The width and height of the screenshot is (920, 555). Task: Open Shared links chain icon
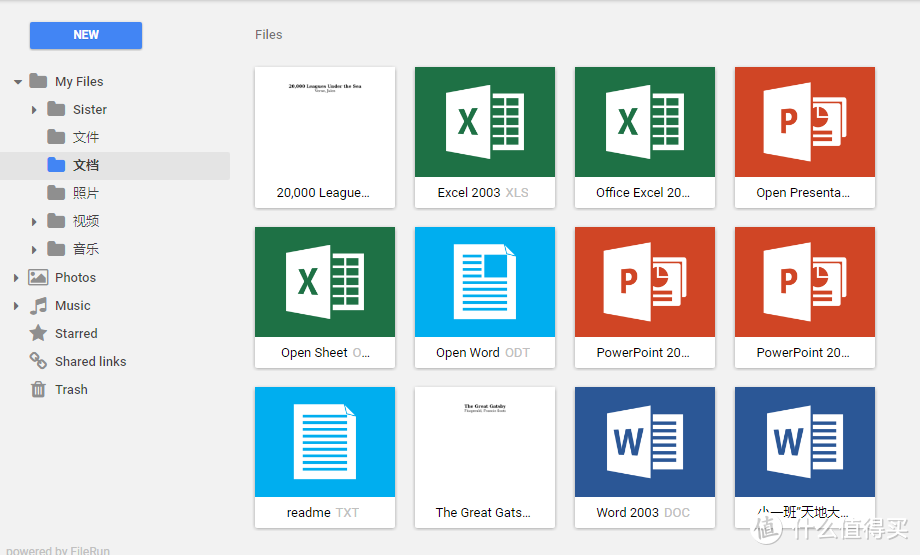point(38,361)
